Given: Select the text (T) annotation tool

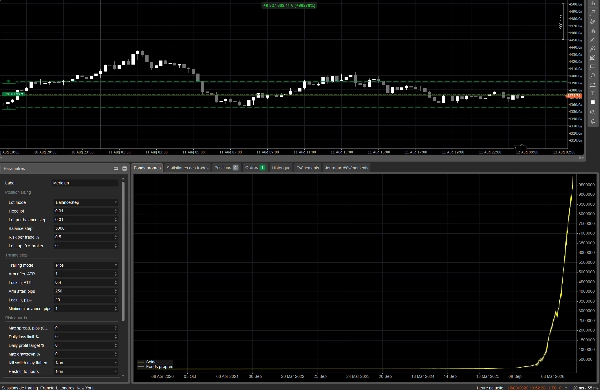Looking at the screenshot, I should coord(592,93).
